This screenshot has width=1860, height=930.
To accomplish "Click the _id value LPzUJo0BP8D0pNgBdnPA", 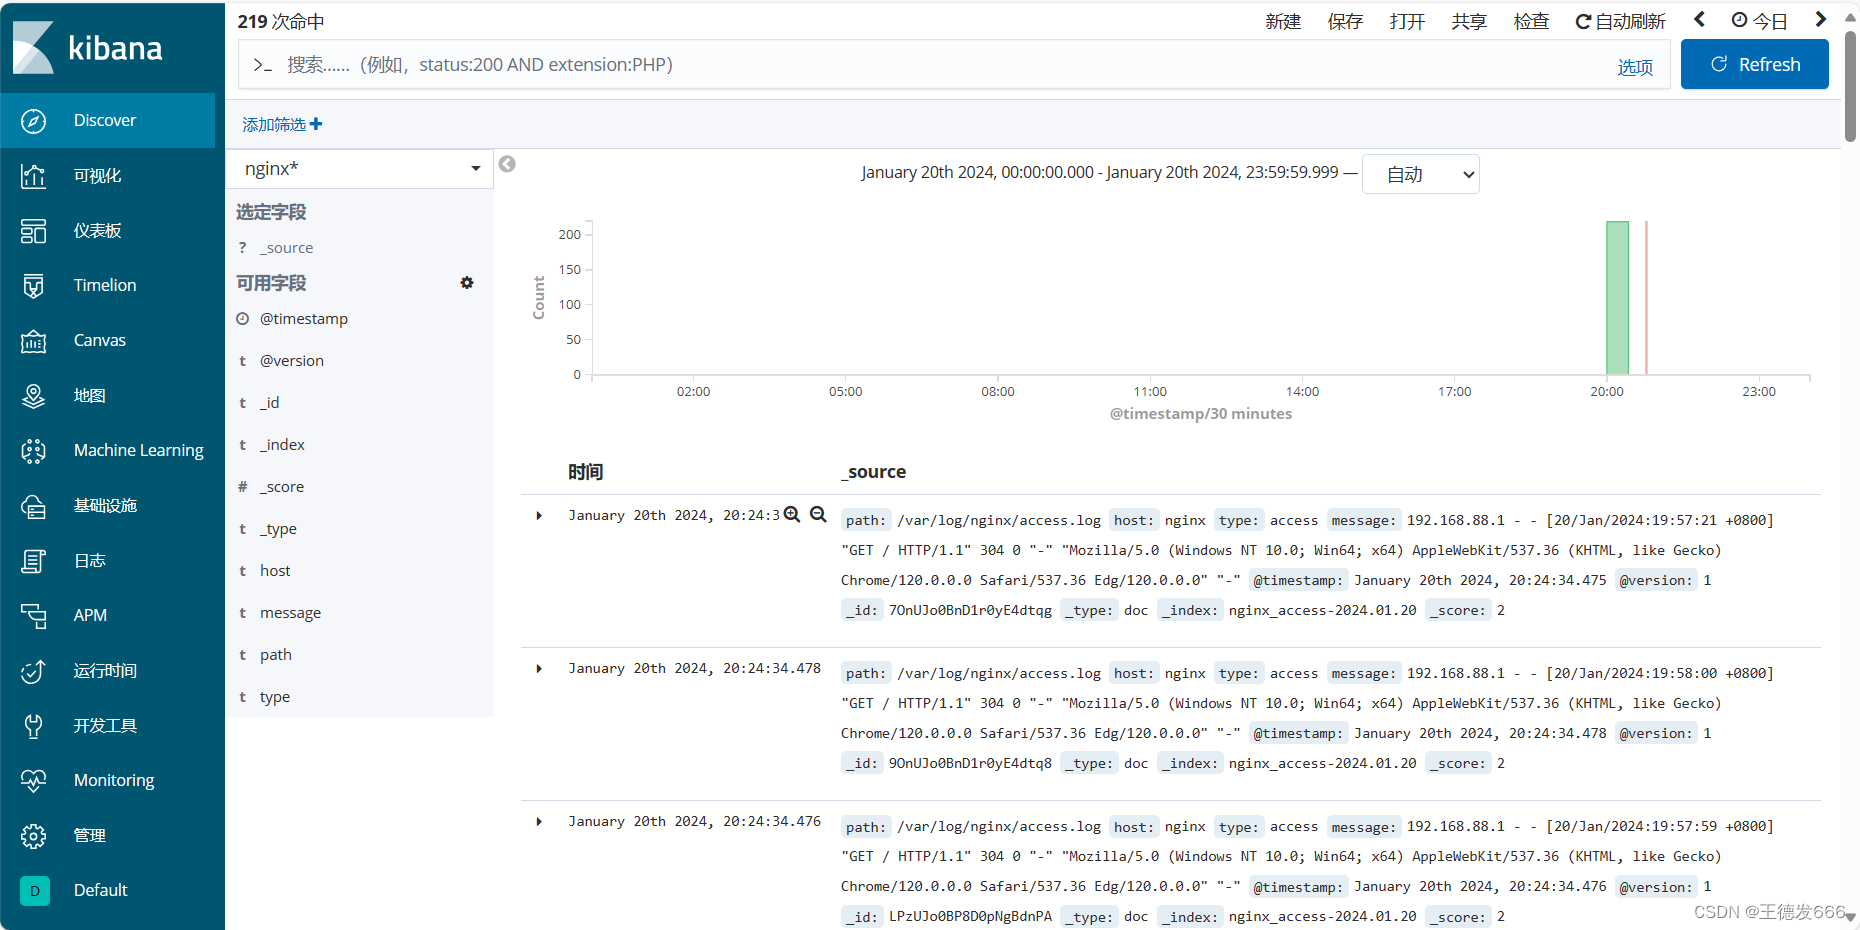I will coord(970,916).
